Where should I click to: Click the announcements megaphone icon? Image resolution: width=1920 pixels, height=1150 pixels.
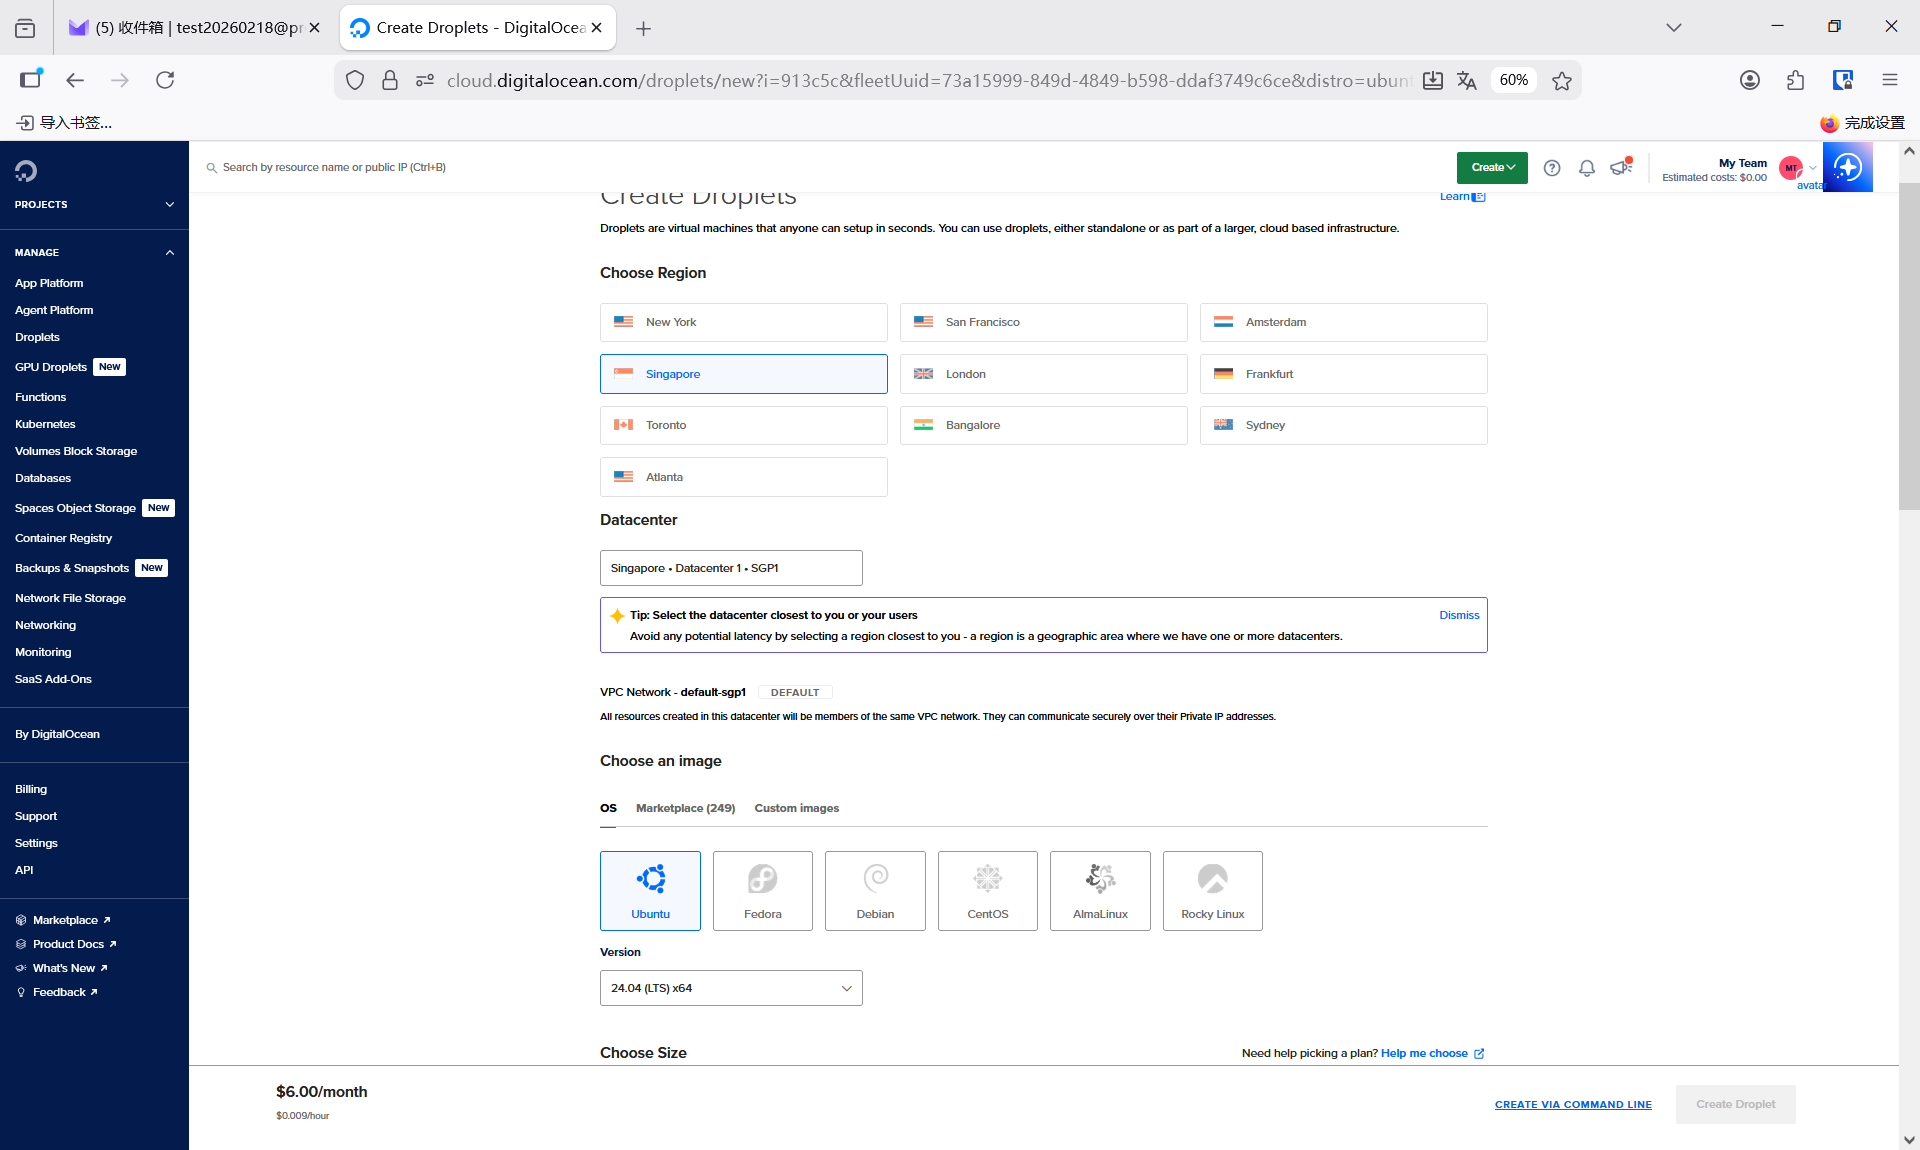1620,168
